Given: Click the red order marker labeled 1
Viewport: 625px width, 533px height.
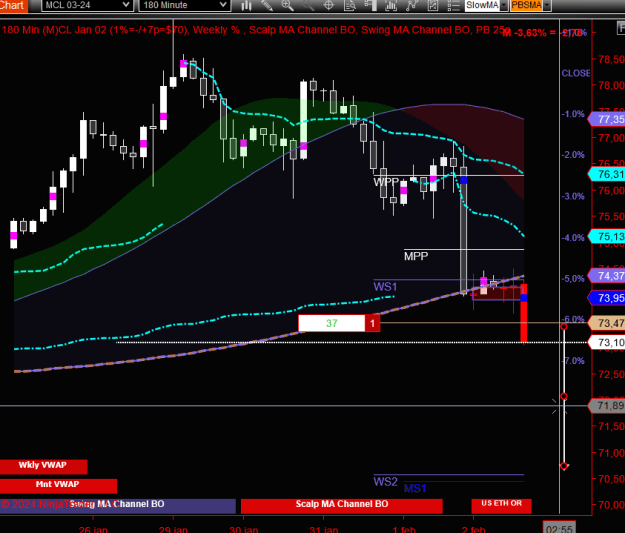Looking at the screenshot, I should 372,323.
